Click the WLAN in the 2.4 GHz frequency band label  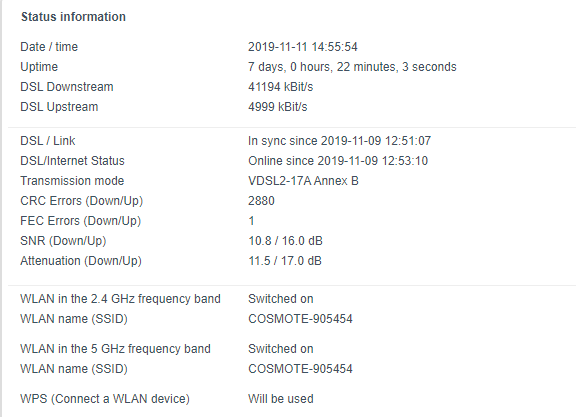pyautogui.click(x=120, y=298)
